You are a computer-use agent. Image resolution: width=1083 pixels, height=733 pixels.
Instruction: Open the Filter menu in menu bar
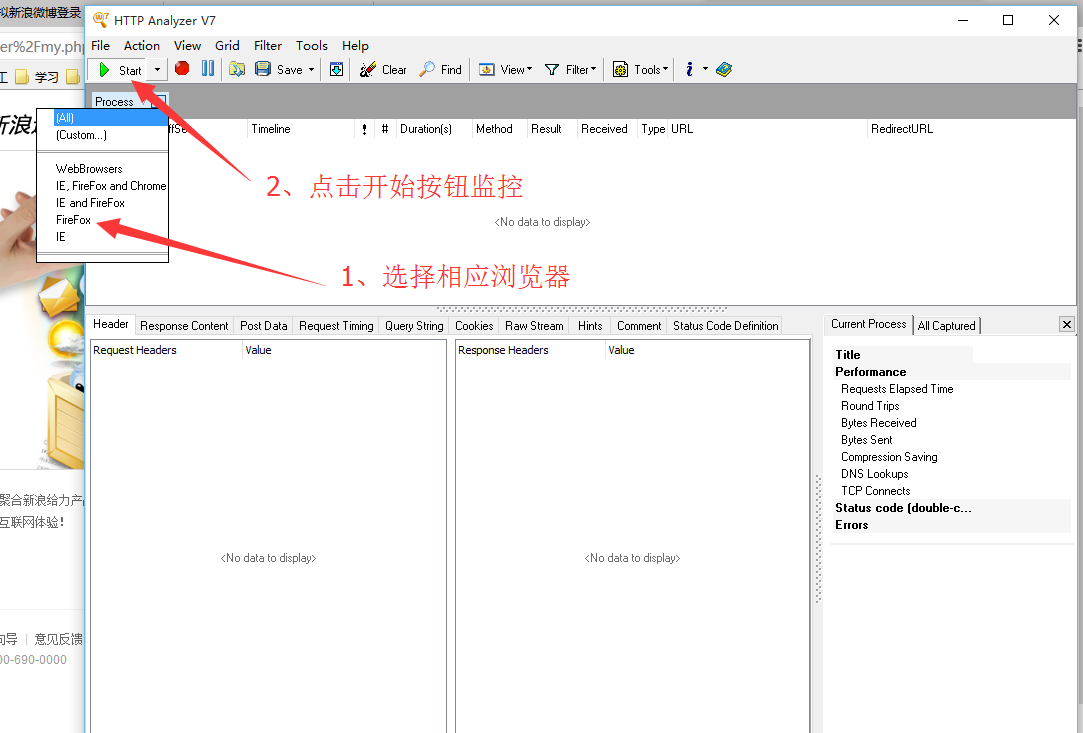(x=268, y=46)
